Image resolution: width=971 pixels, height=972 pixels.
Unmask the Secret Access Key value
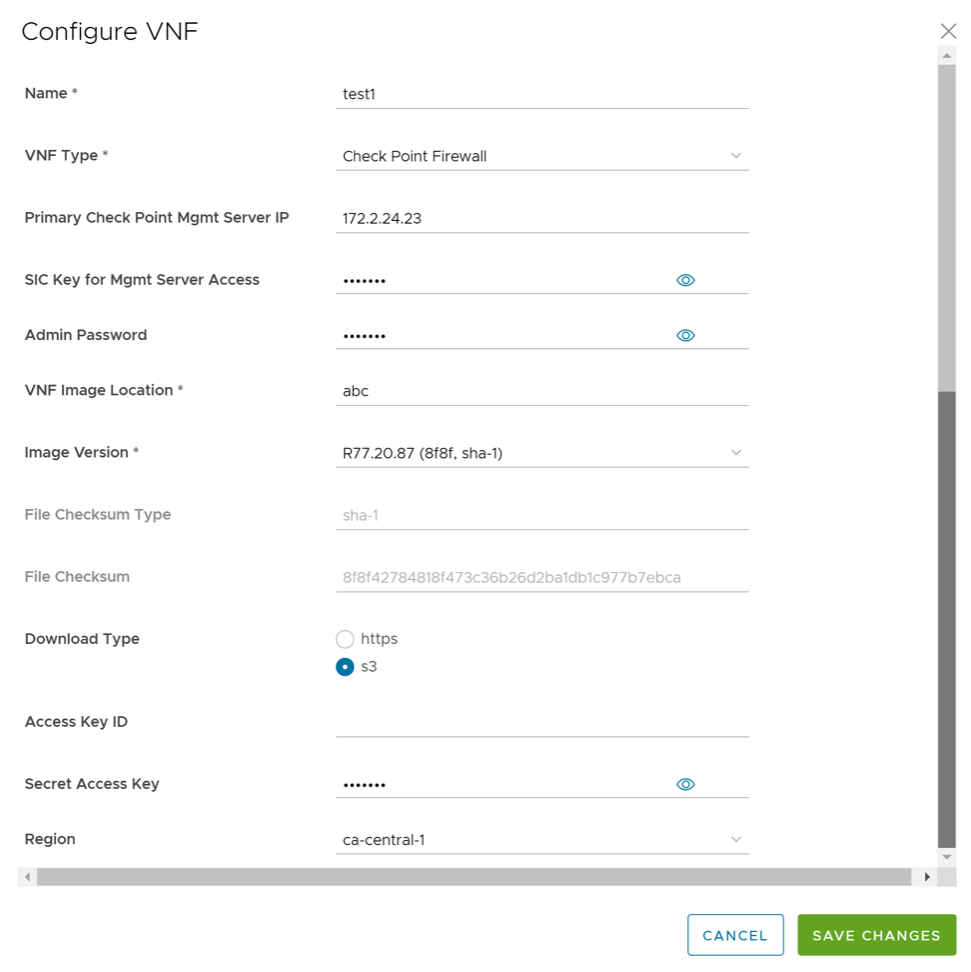[685, 785]
